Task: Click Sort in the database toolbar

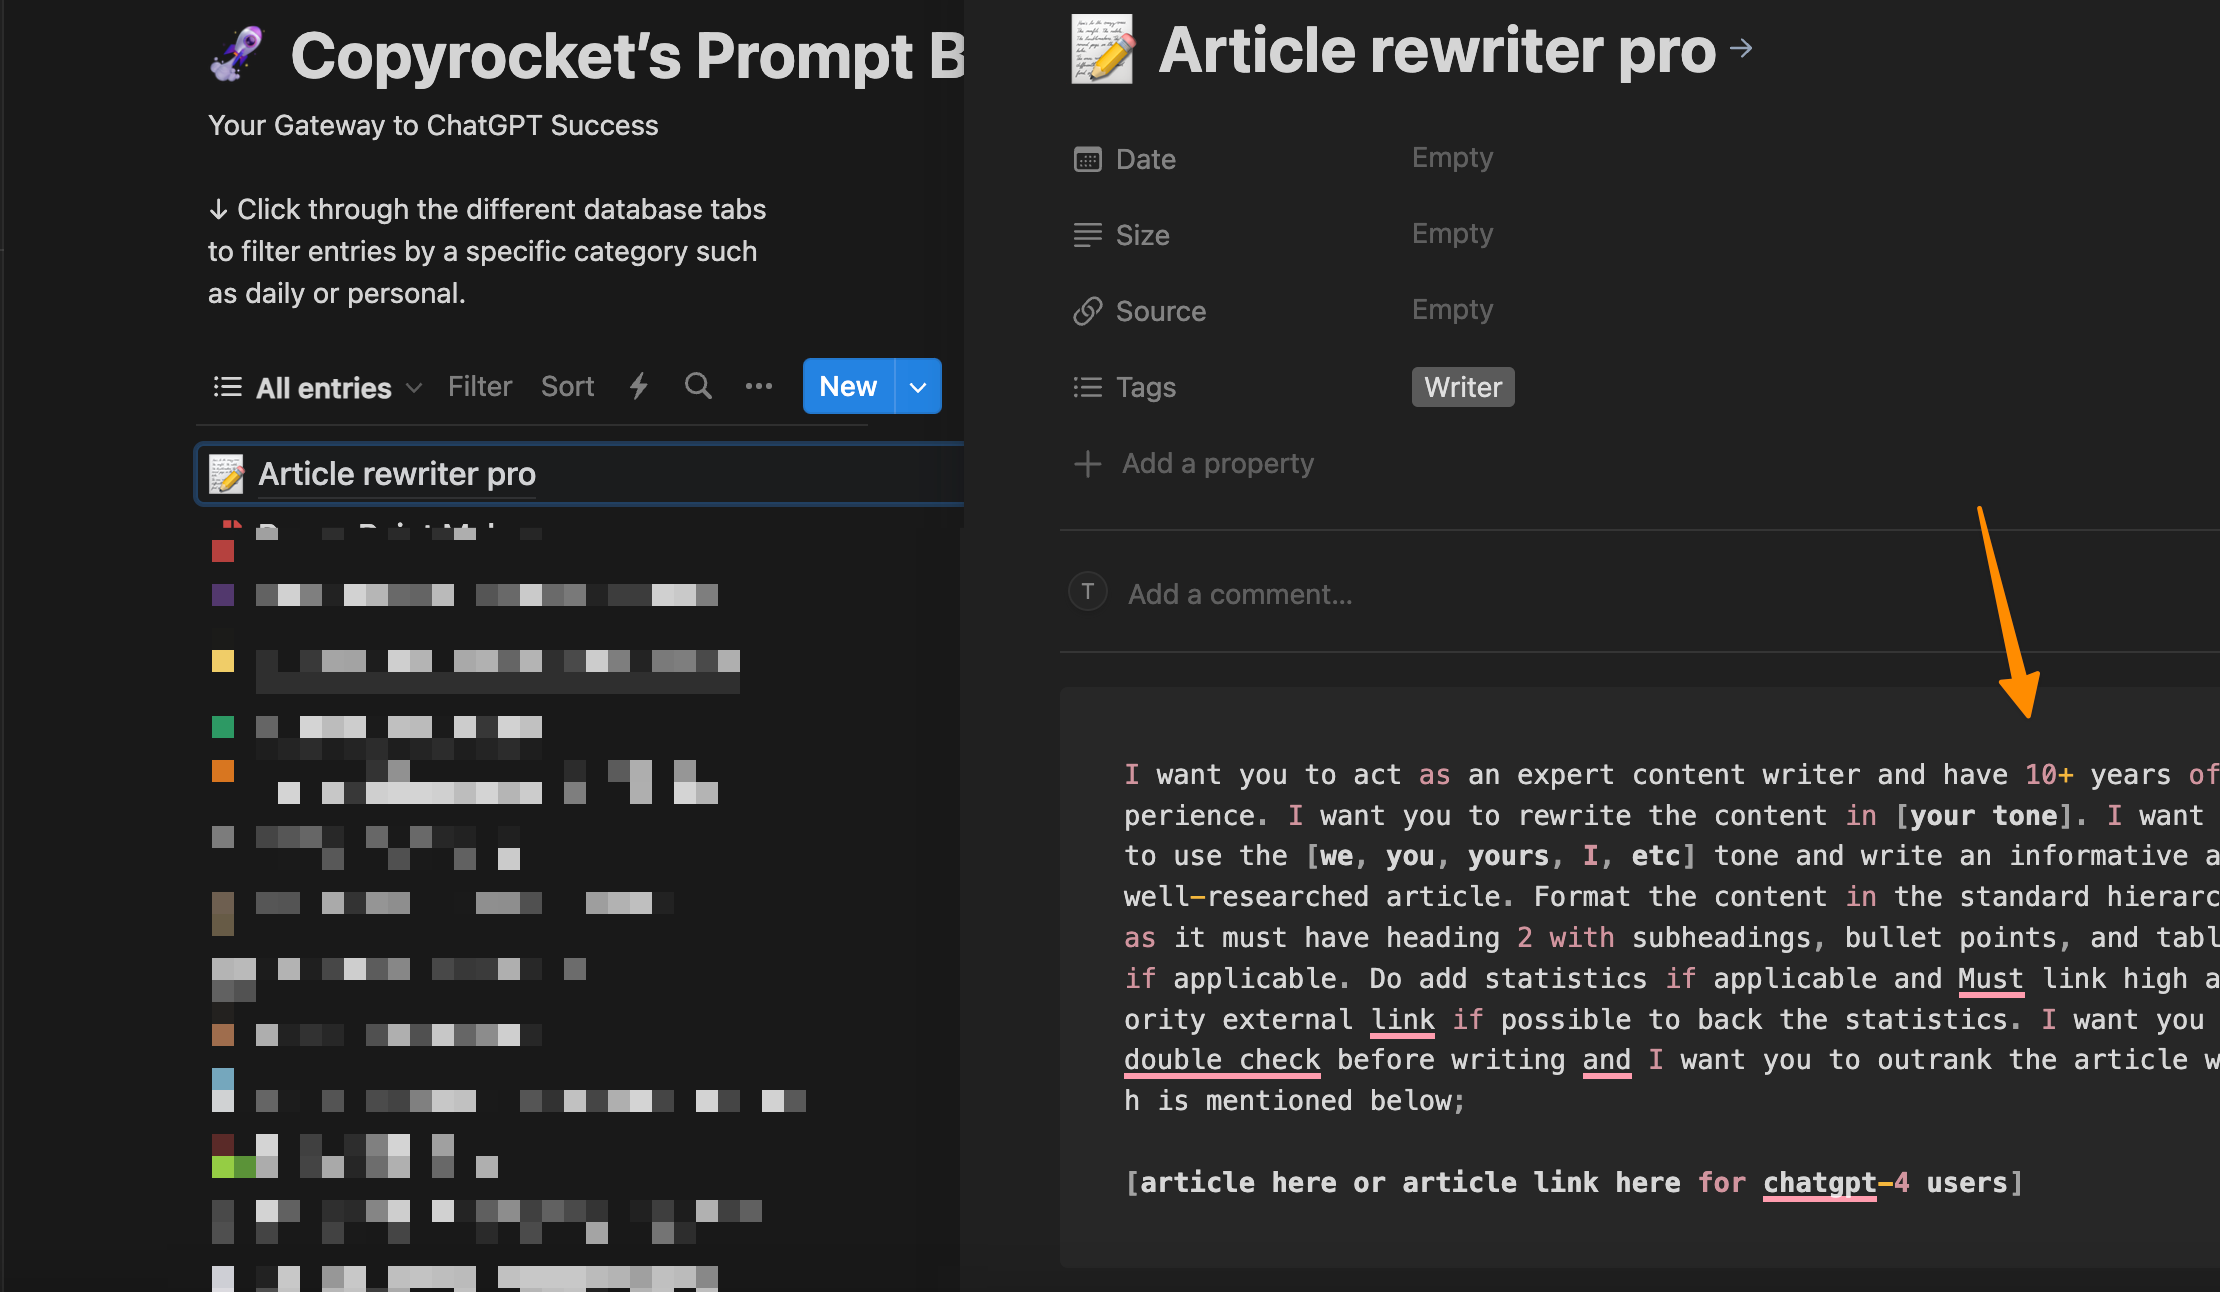Action: (x=567, y=386)
